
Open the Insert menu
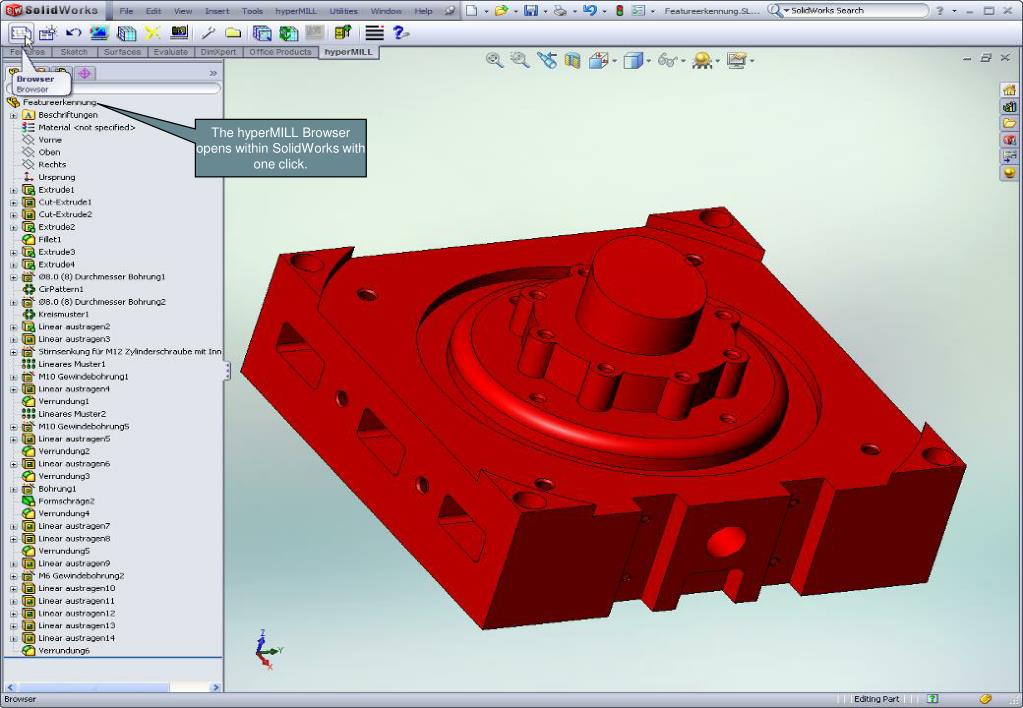tap(217, 11)
